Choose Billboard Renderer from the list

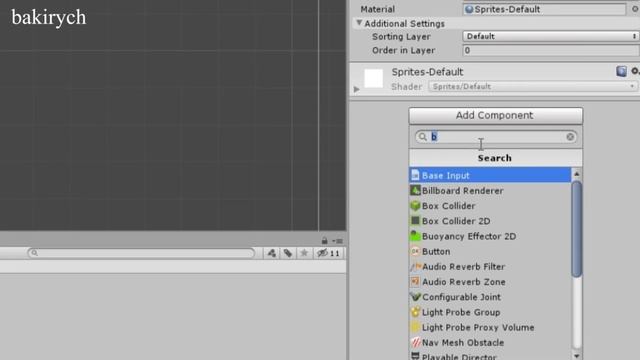(490, 191)
